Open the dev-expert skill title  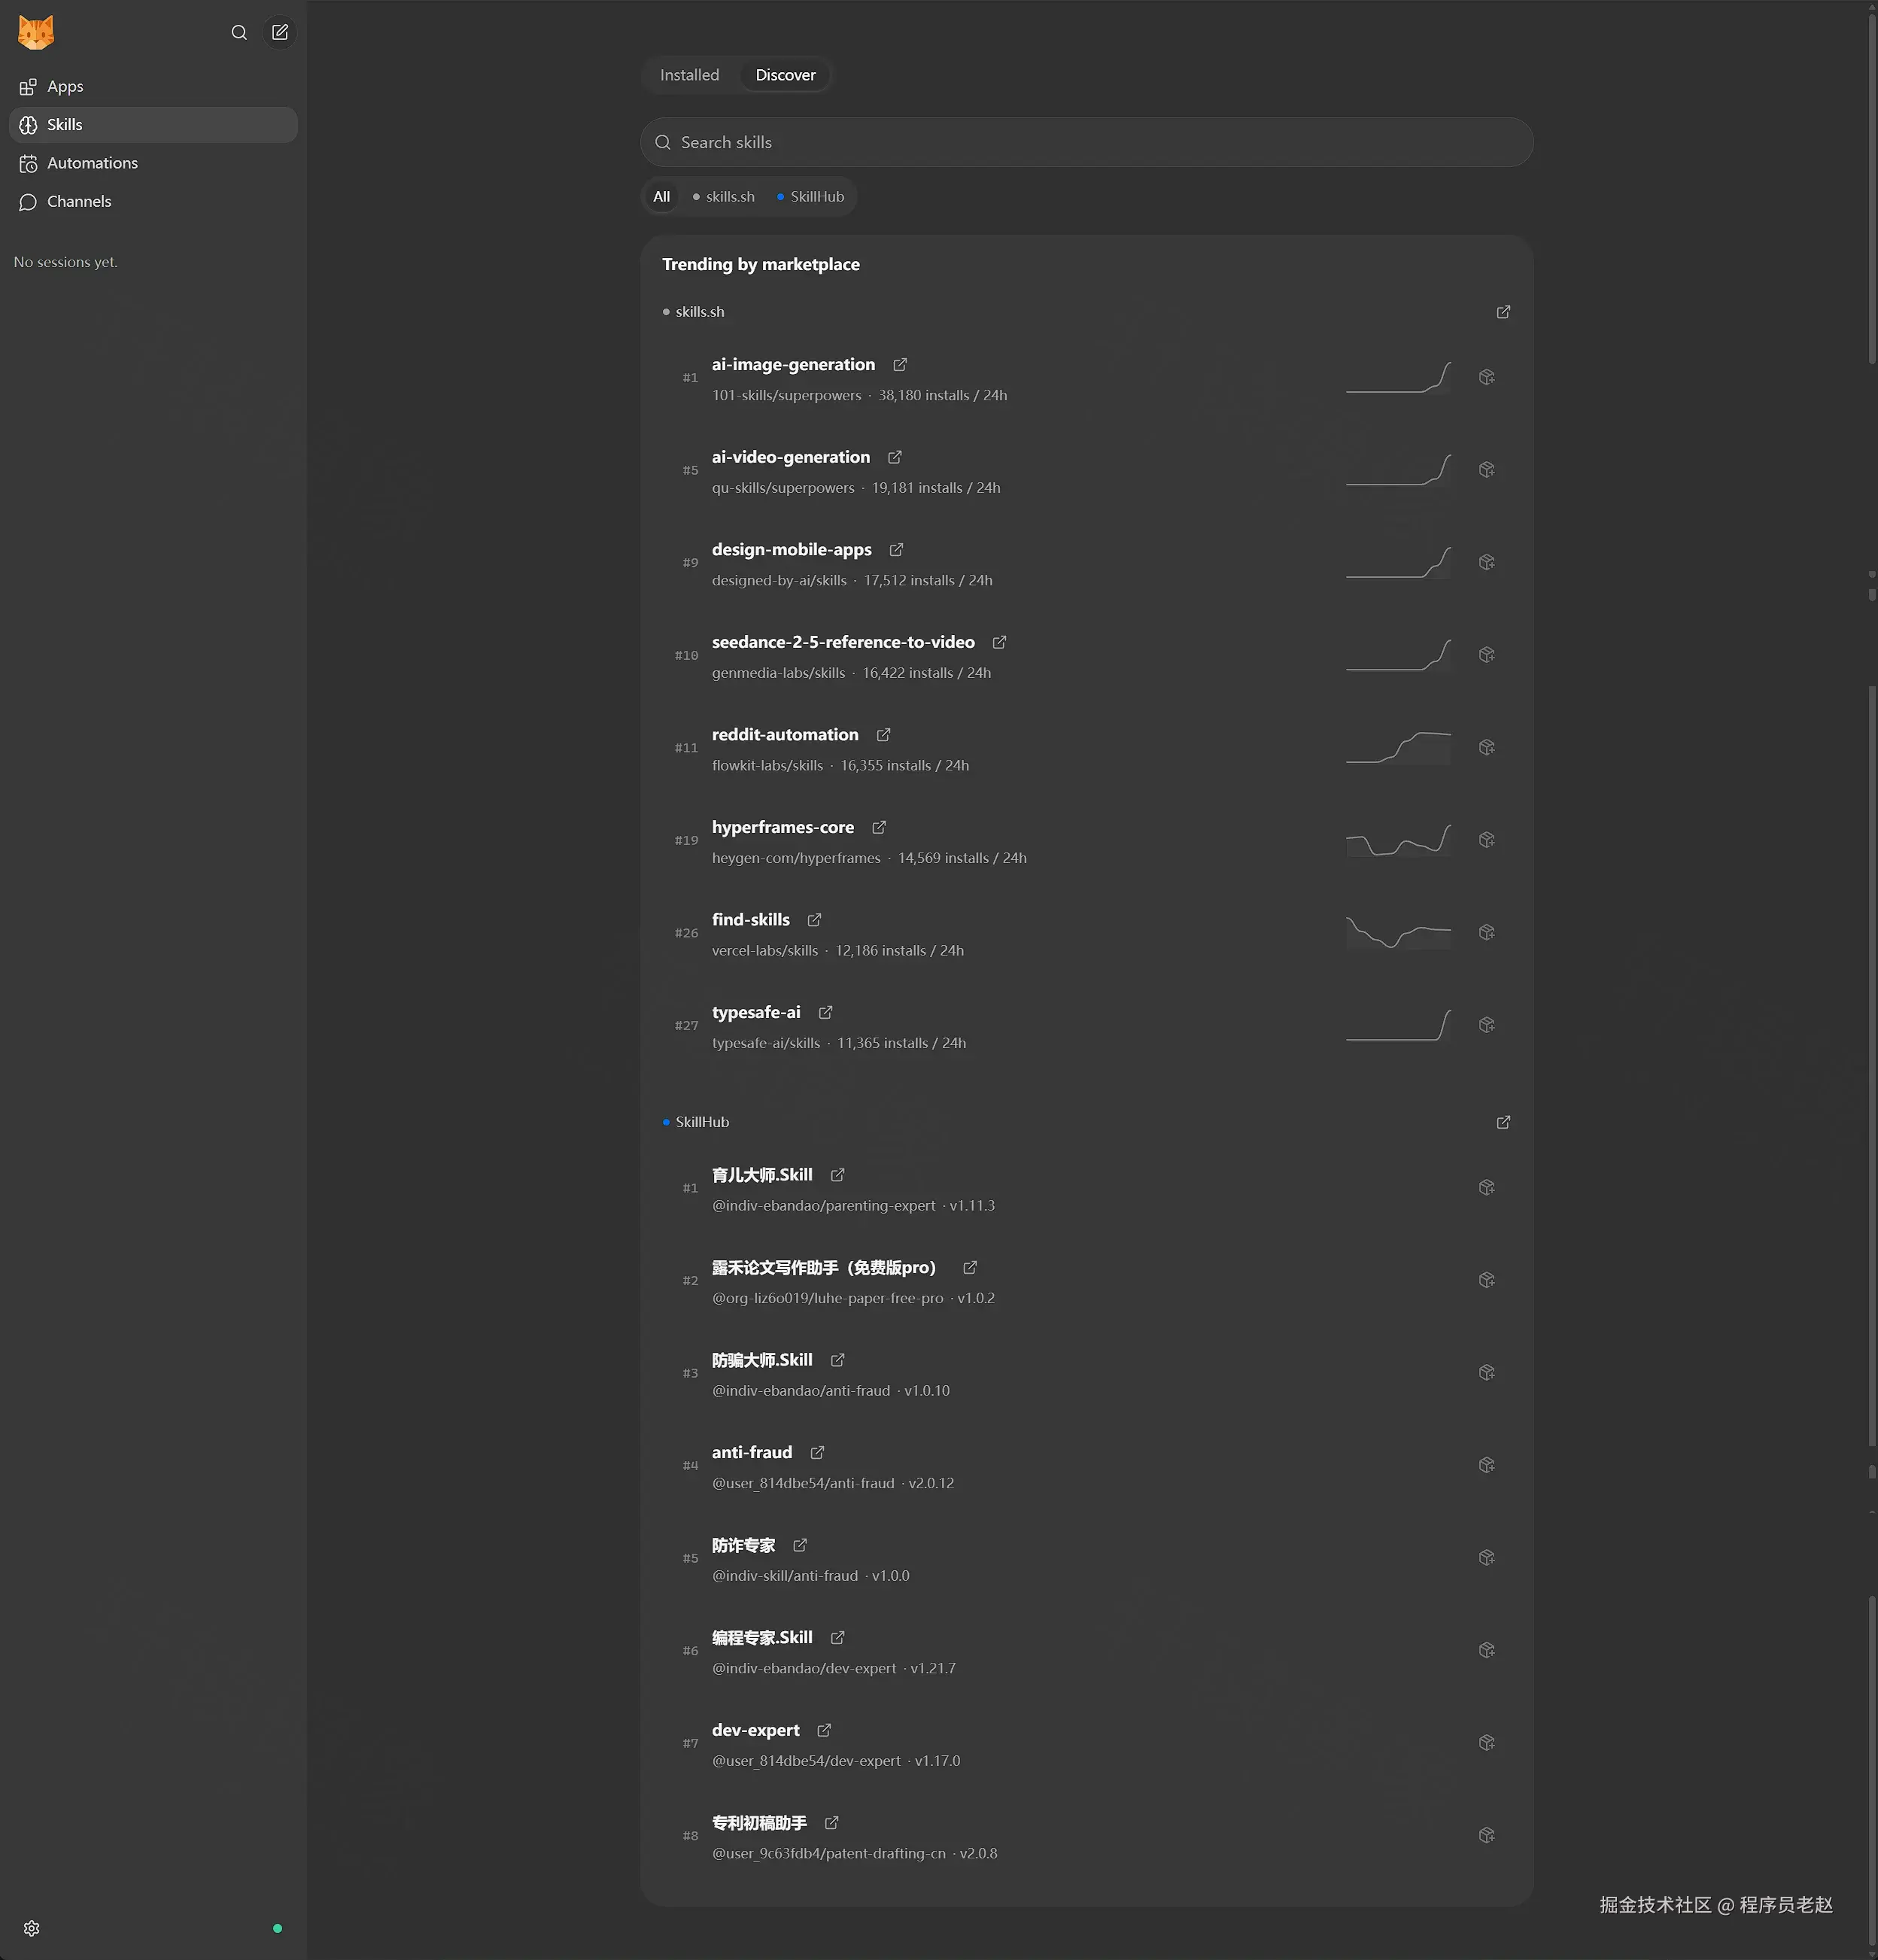pos(756,1730)
